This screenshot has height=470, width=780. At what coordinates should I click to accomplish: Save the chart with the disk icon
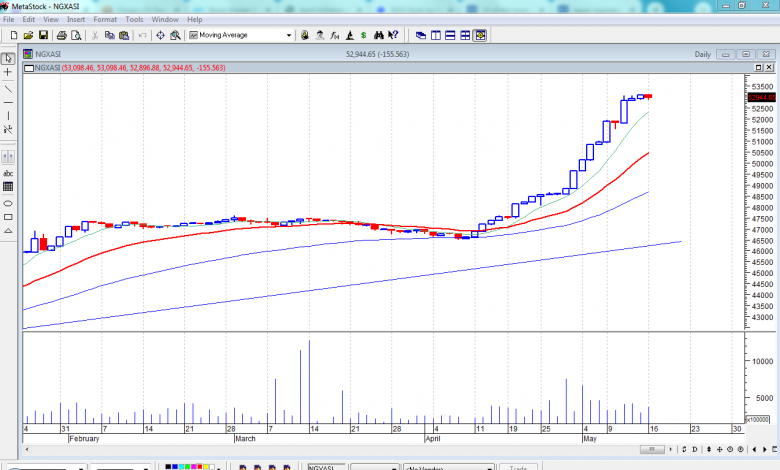(44, 35)
